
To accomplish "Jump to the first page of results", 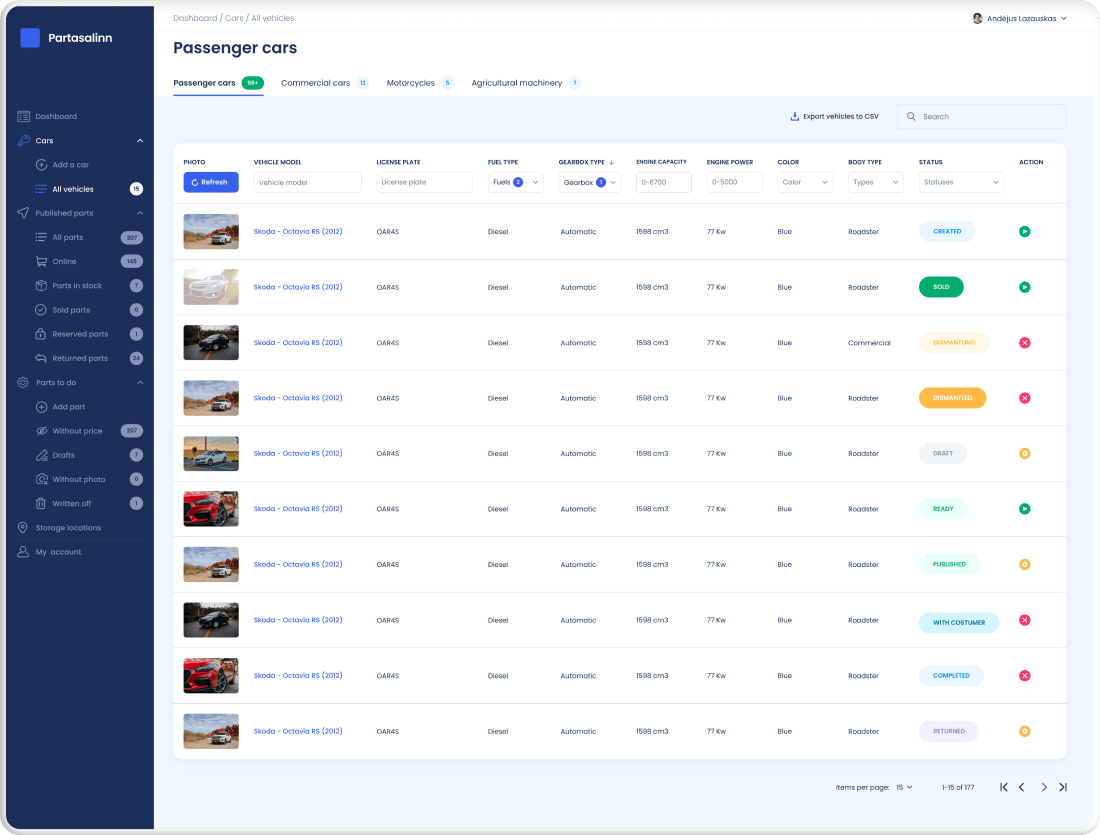I will [1003, 787].
